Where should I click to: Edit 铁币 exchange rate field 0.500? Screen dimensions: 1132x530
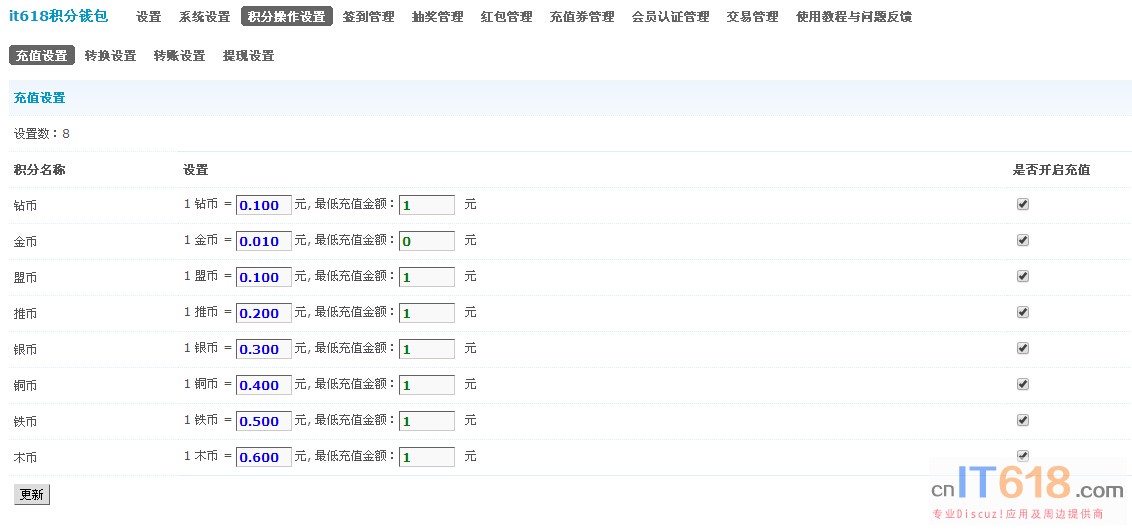264,421
